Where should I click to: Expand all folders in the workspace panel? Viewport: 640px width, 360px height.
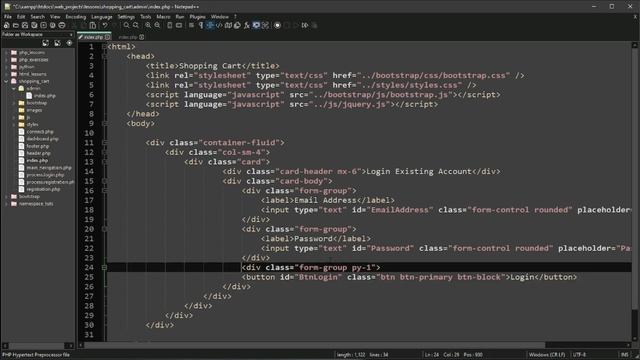(45, 43)
